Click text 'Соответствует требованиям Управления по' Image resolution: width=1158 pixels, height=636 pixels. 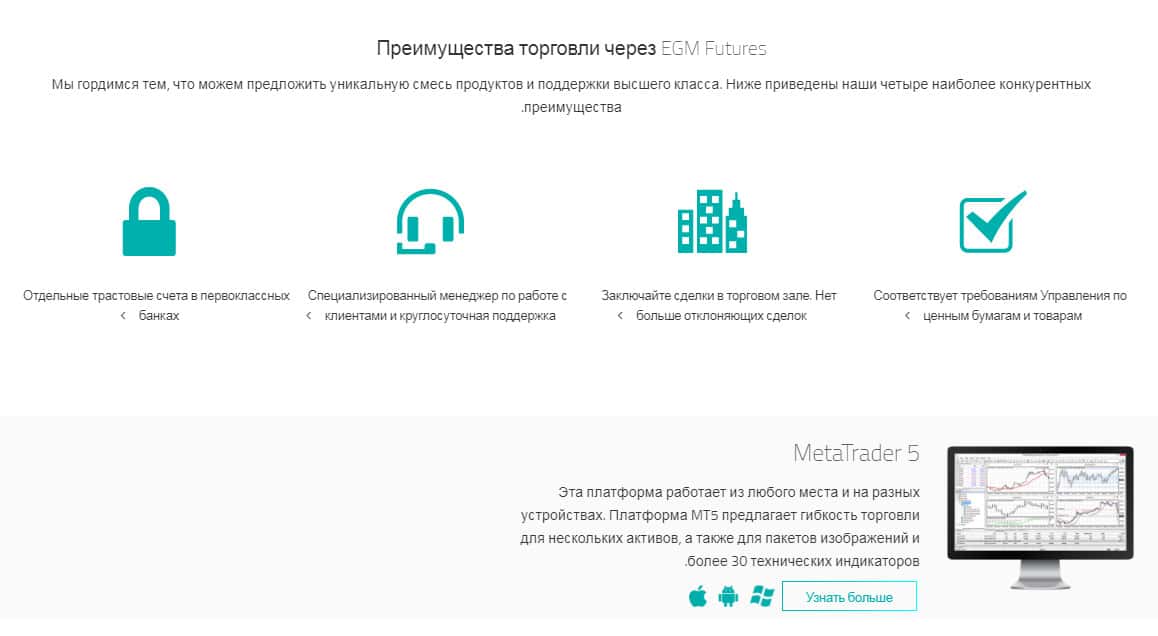(1000, 295)
